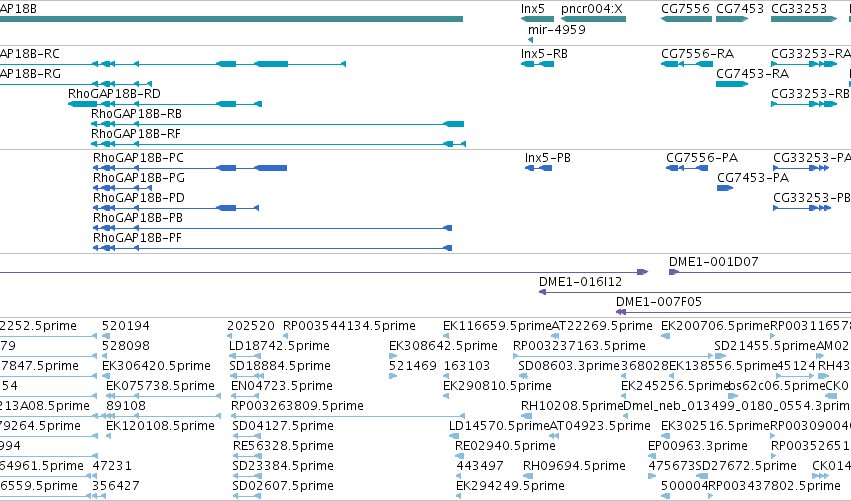Click the LD14570.5prime EST label
851x501 pixels.
point(499,427)
